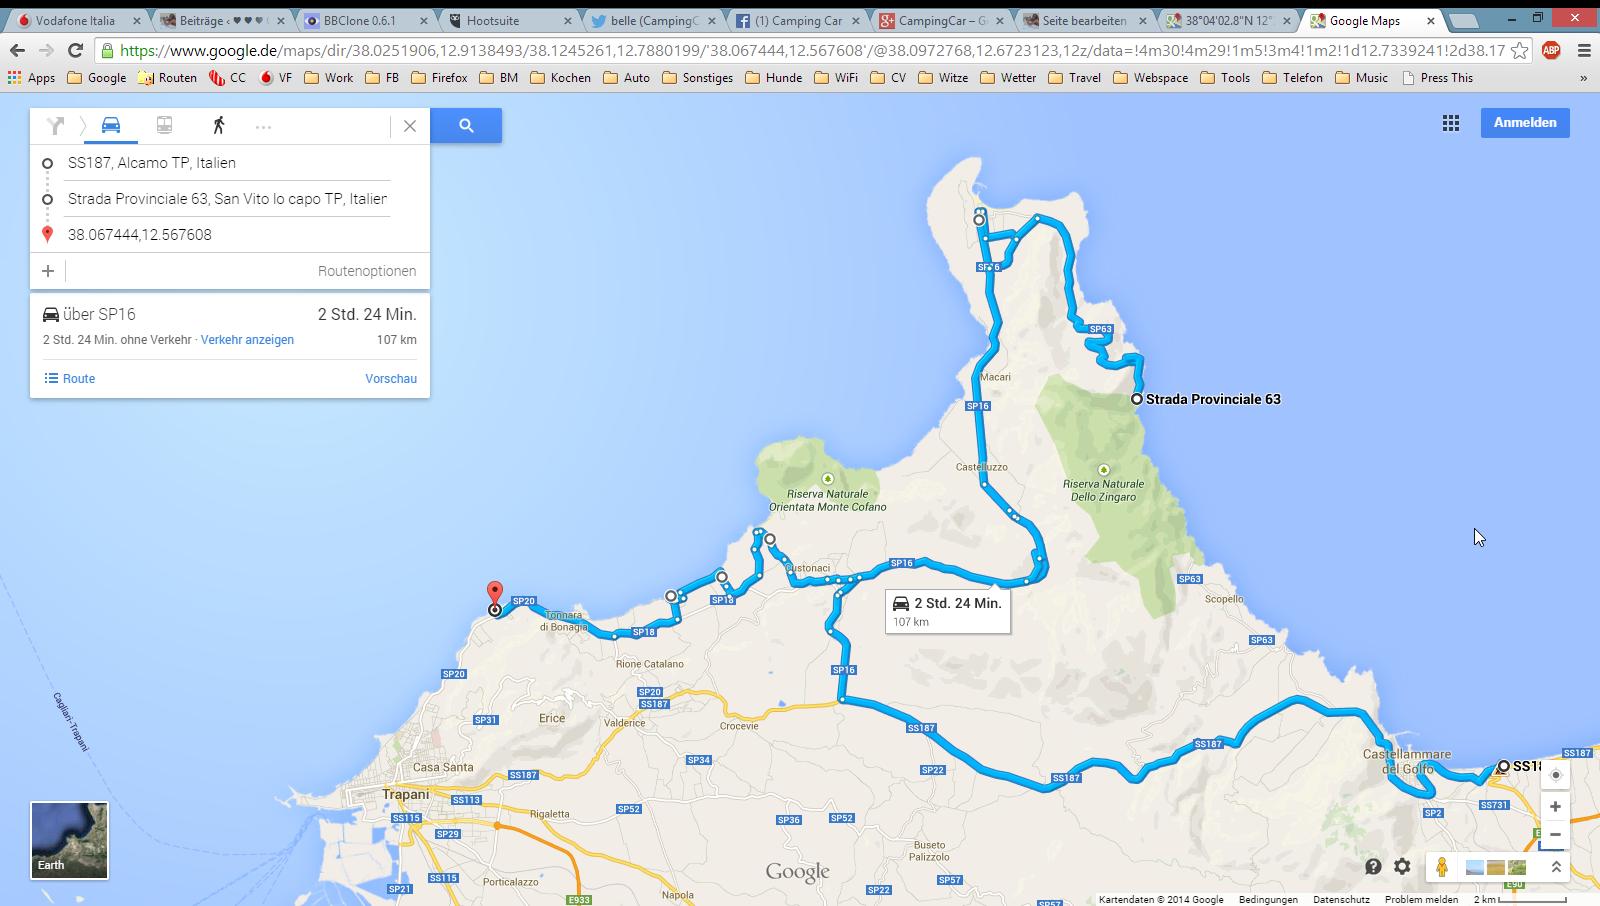This screenshot has width=1600, height=906.
Task: Close the directions panel with X
Action: (410, 126)
